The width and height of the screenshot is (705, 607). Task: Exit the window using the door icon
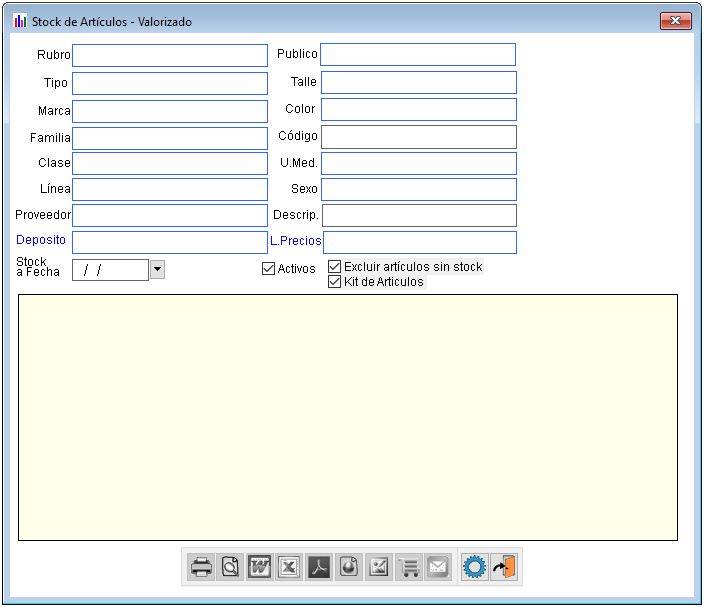[x=504, y=567]
